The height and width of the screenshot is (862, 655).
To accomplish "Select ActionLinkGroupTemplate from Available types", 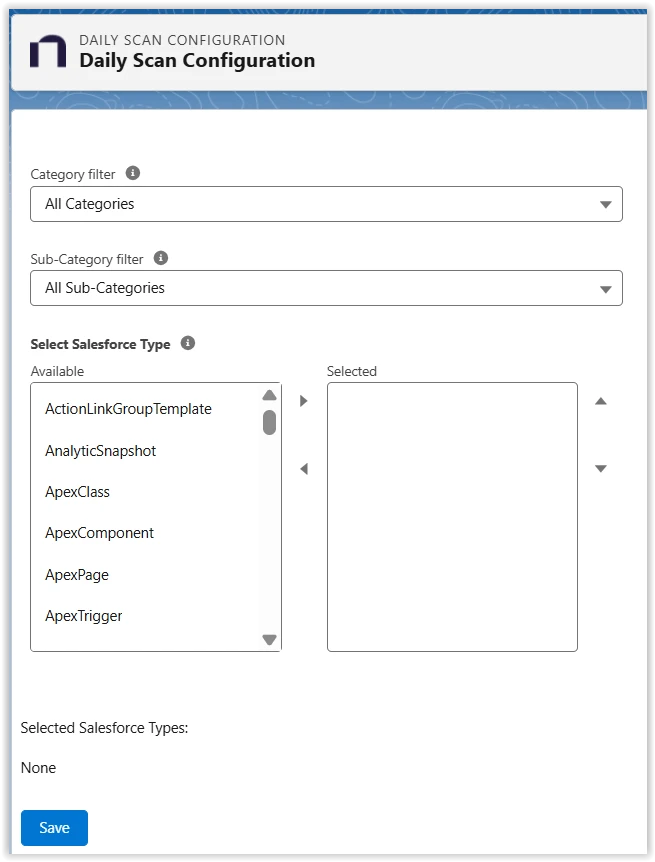I will 128,408.
